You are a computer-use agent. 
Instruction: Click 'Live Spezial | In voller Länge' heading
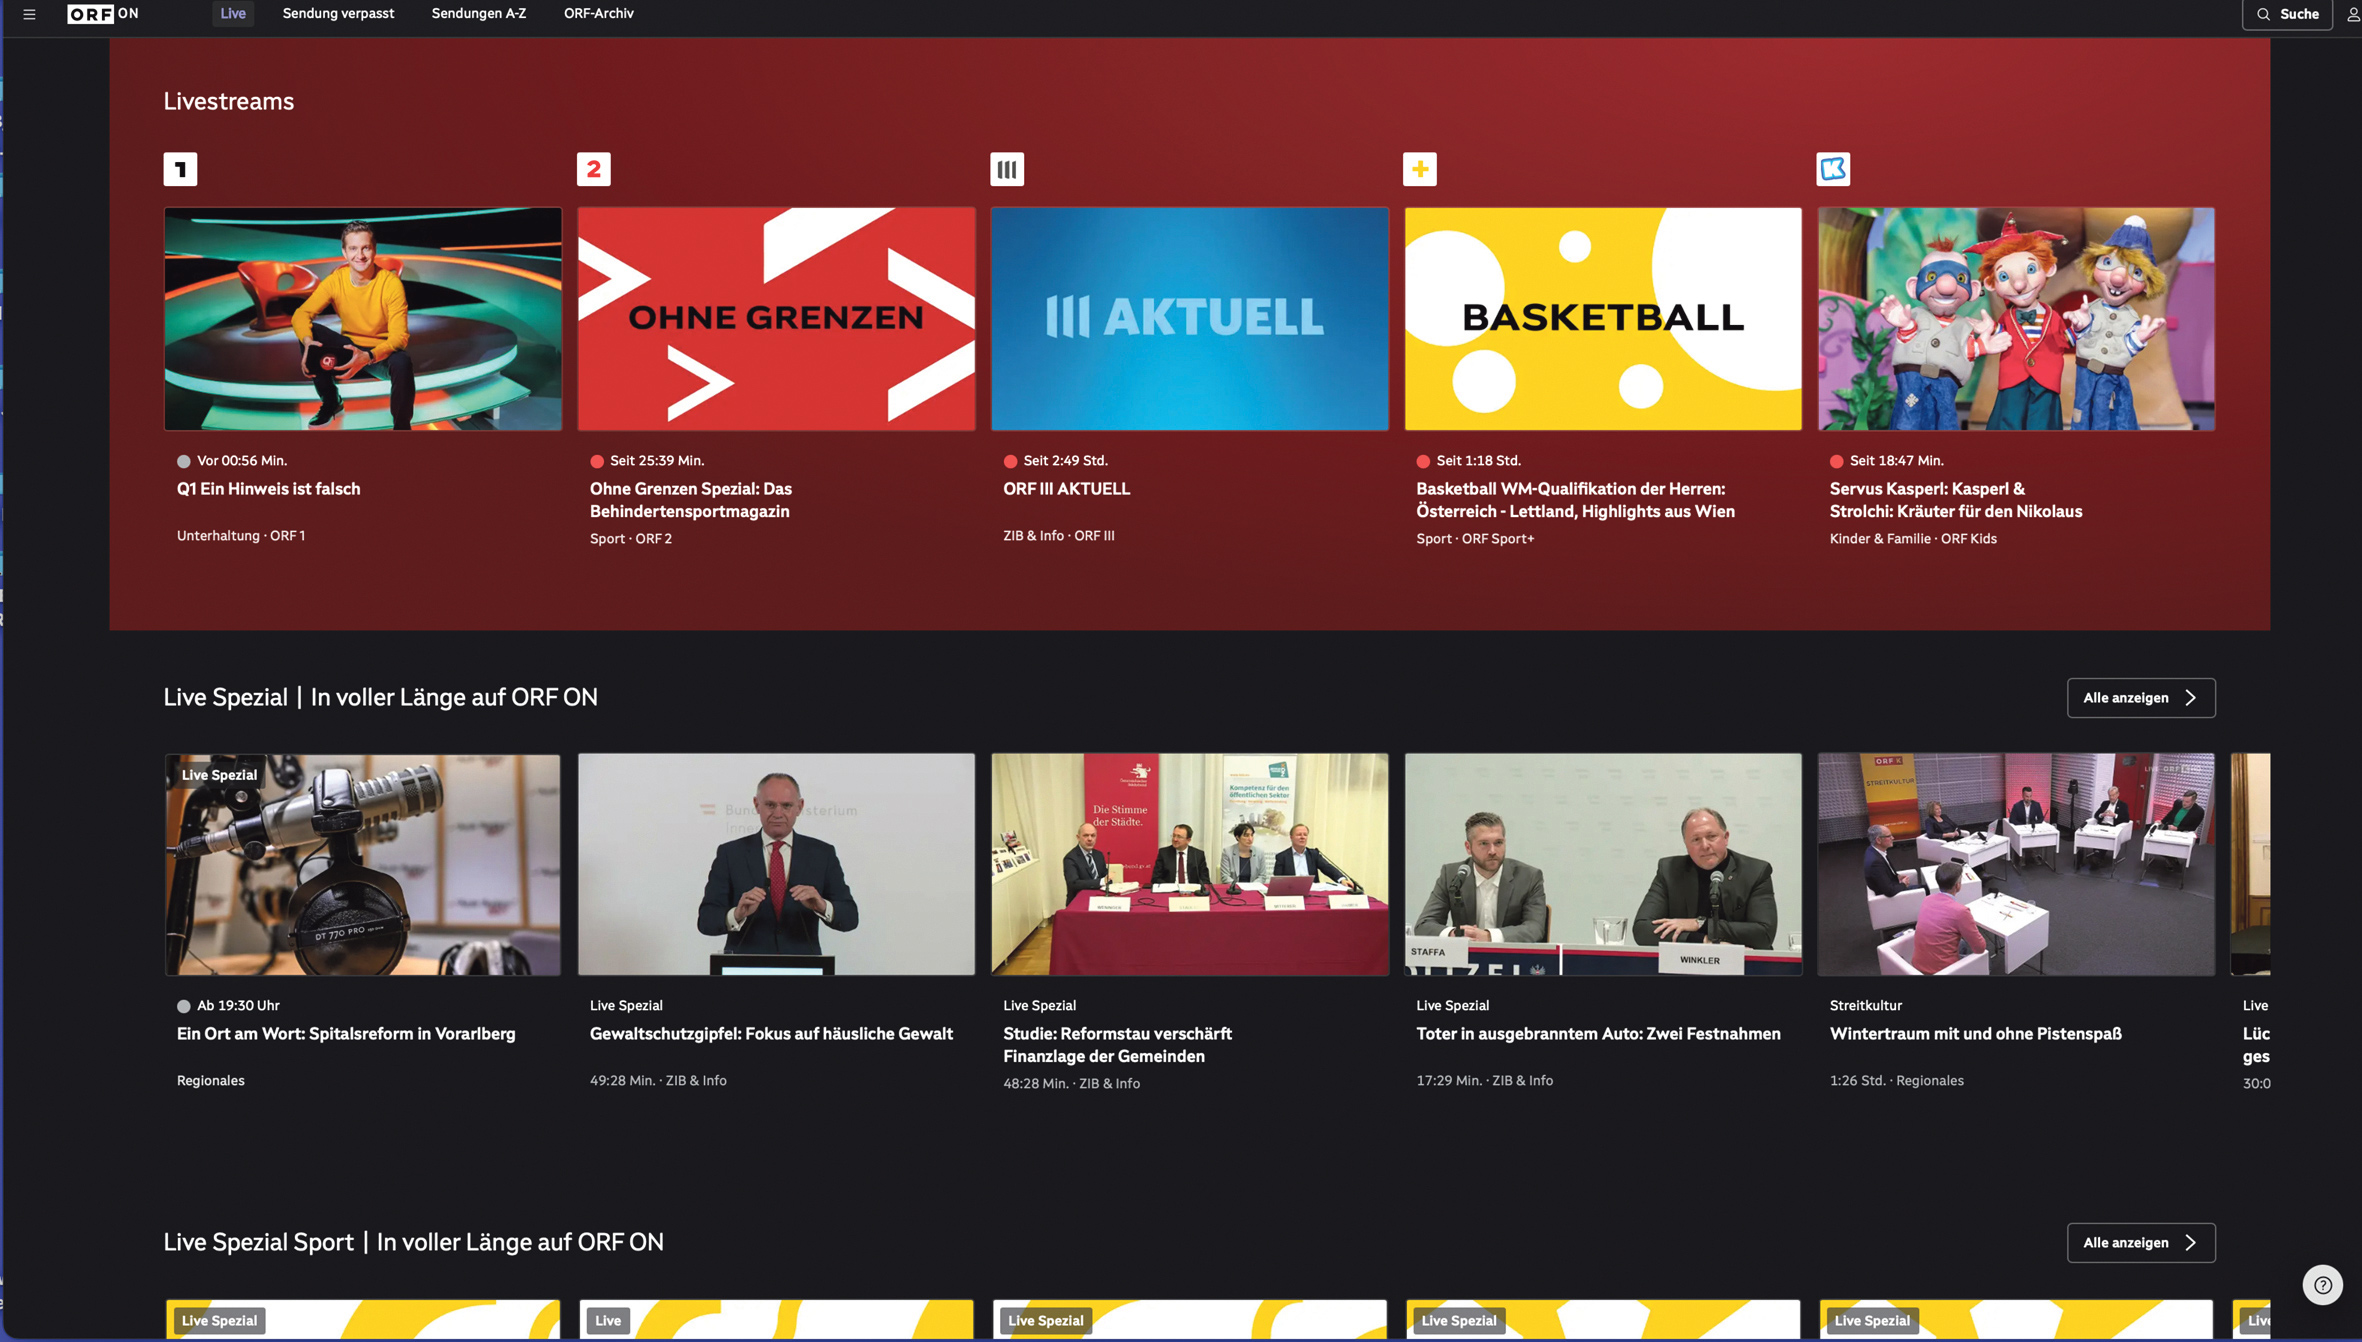click(381, 698)
